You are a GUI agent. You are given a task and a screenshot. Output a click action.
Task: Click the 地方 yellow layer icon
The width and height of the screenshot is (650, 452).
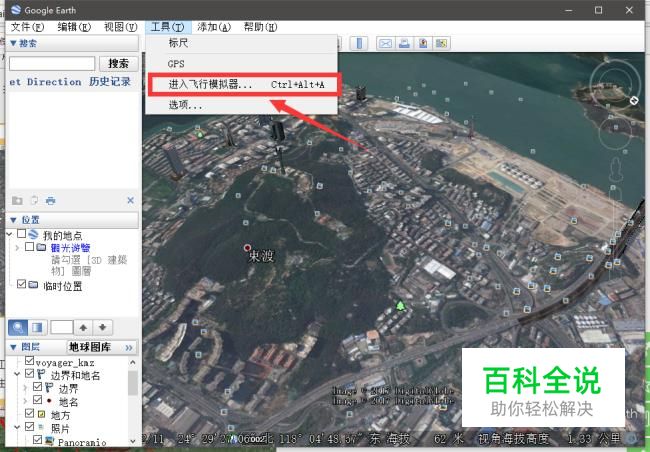[x=41, y=414]
